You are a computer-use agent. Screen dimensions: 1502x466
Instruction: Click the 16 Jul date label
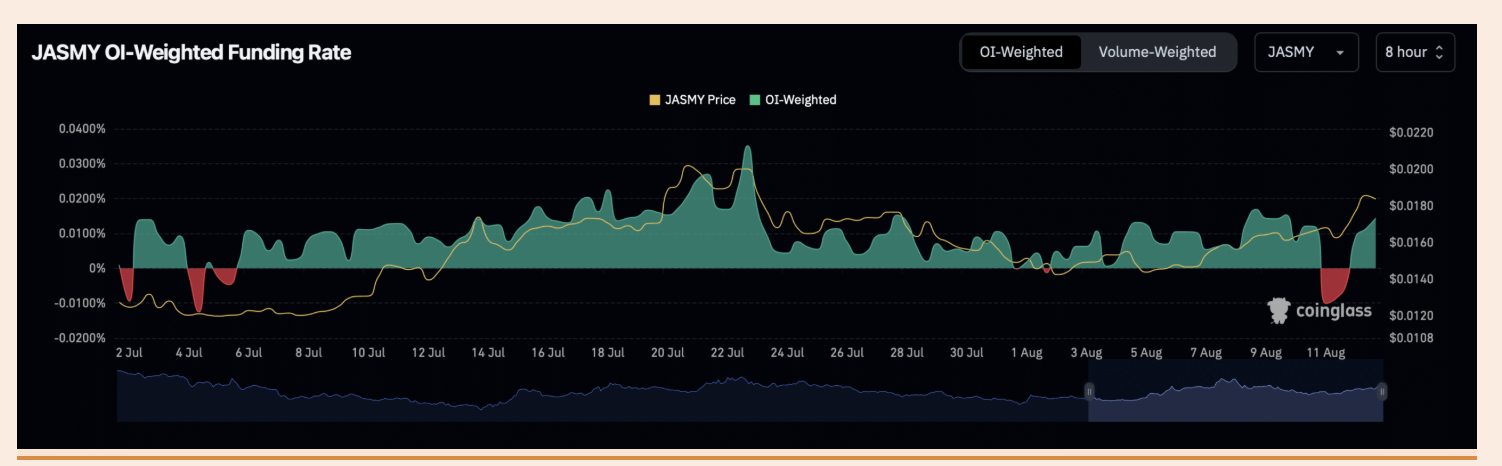[x=548, y=353]
